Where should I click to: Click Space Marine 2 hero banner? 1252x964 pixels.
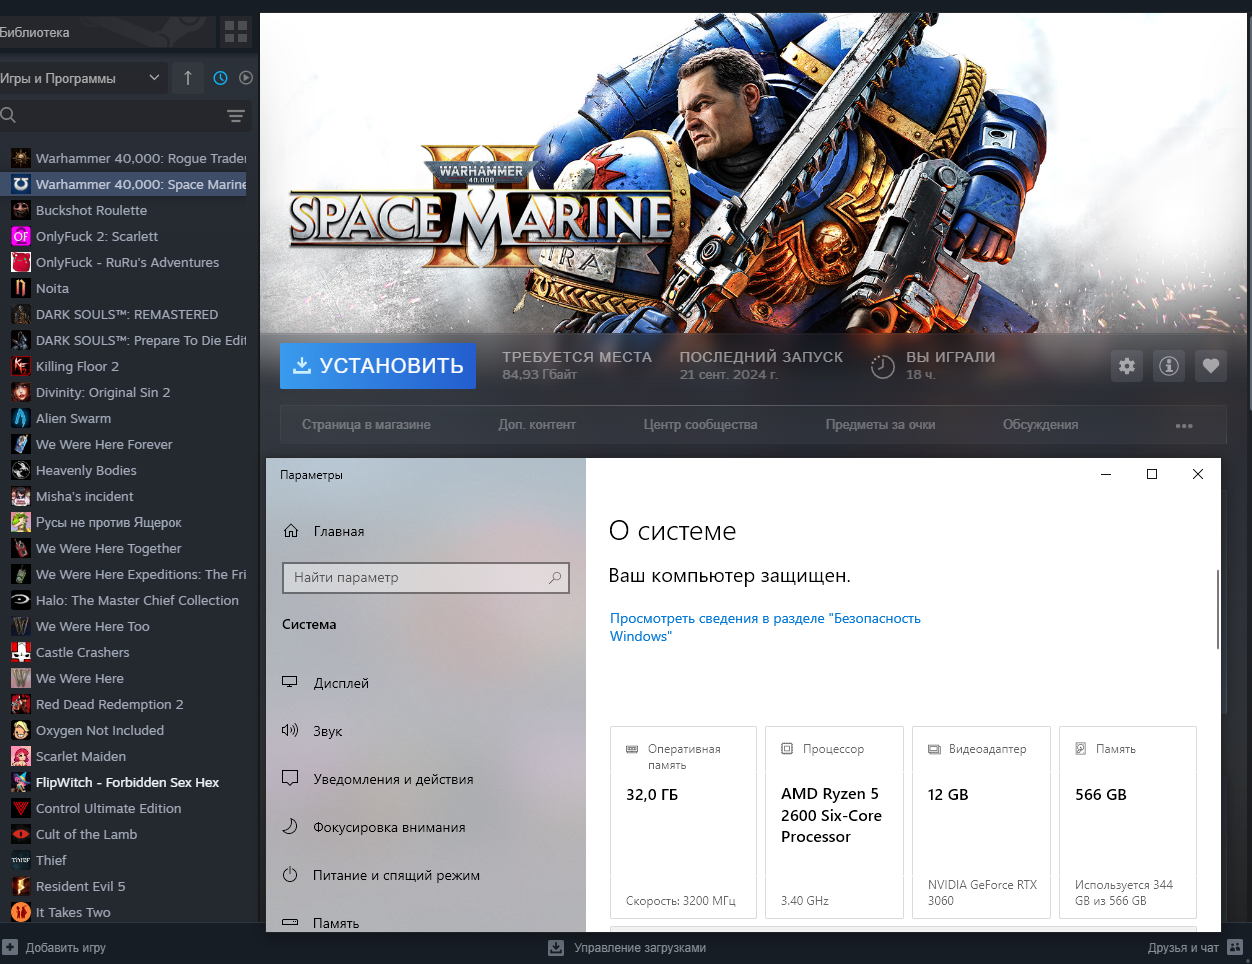pos(753,172)
